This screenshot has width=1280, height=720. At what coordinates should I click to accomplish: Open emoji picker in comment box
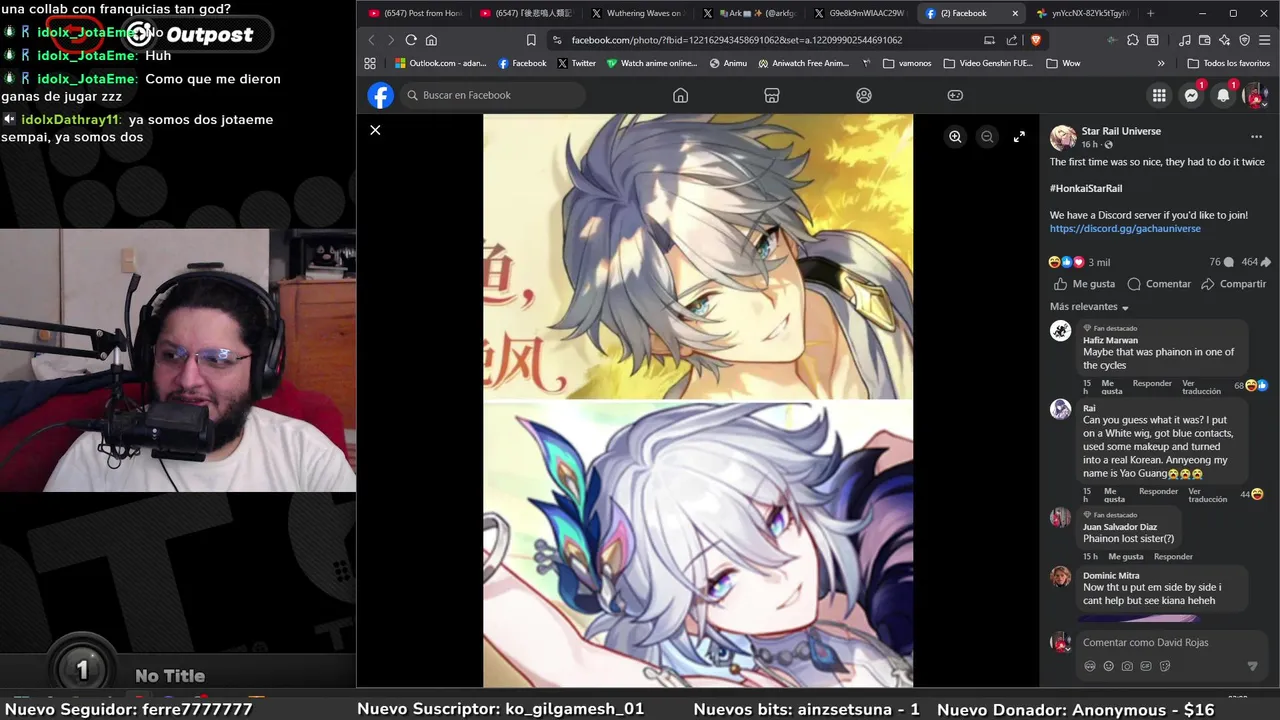(x=1108, y=666)
